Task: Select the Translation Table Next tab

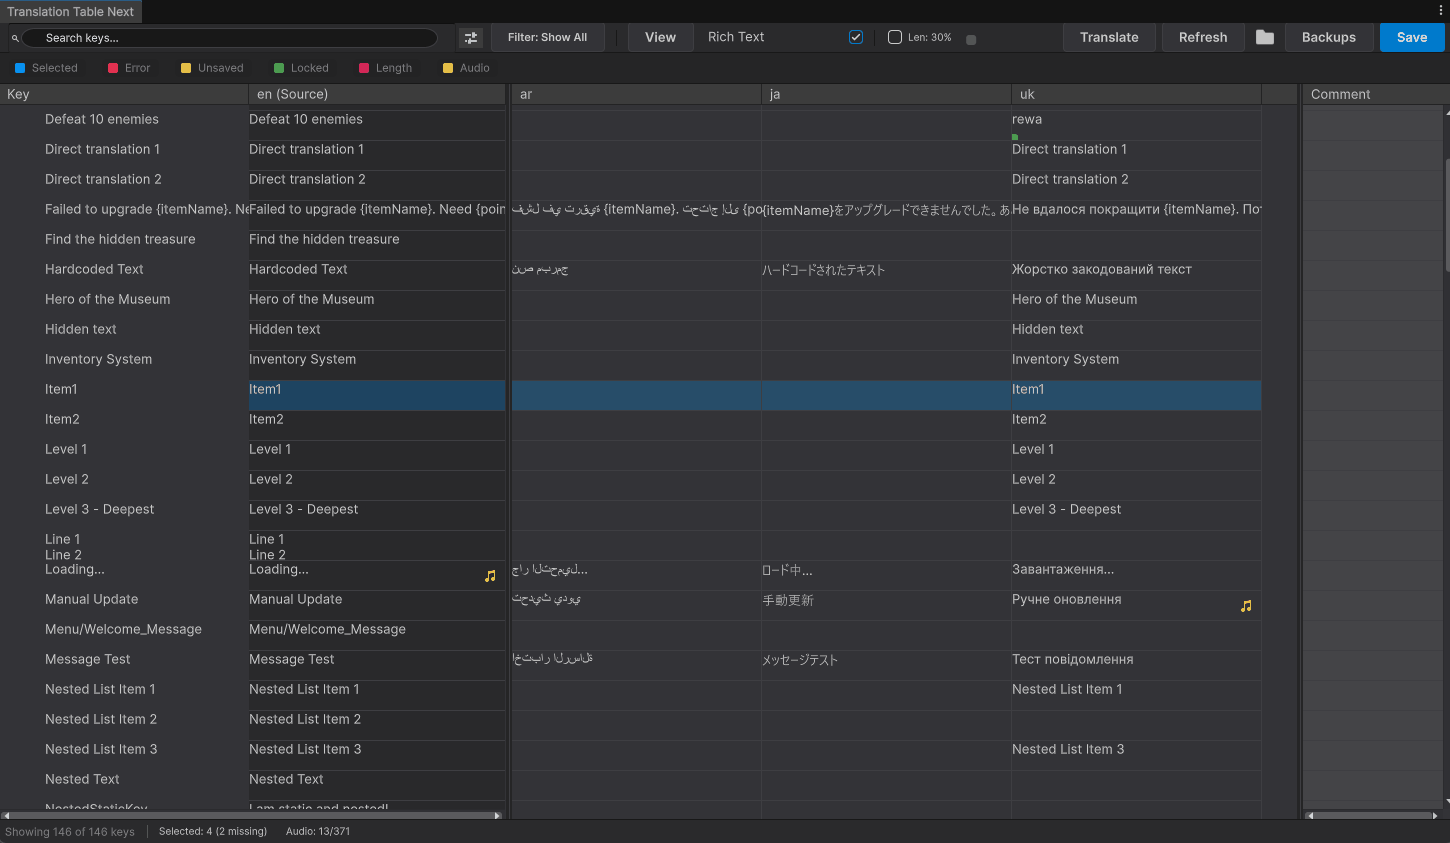Action: point(70,12)
